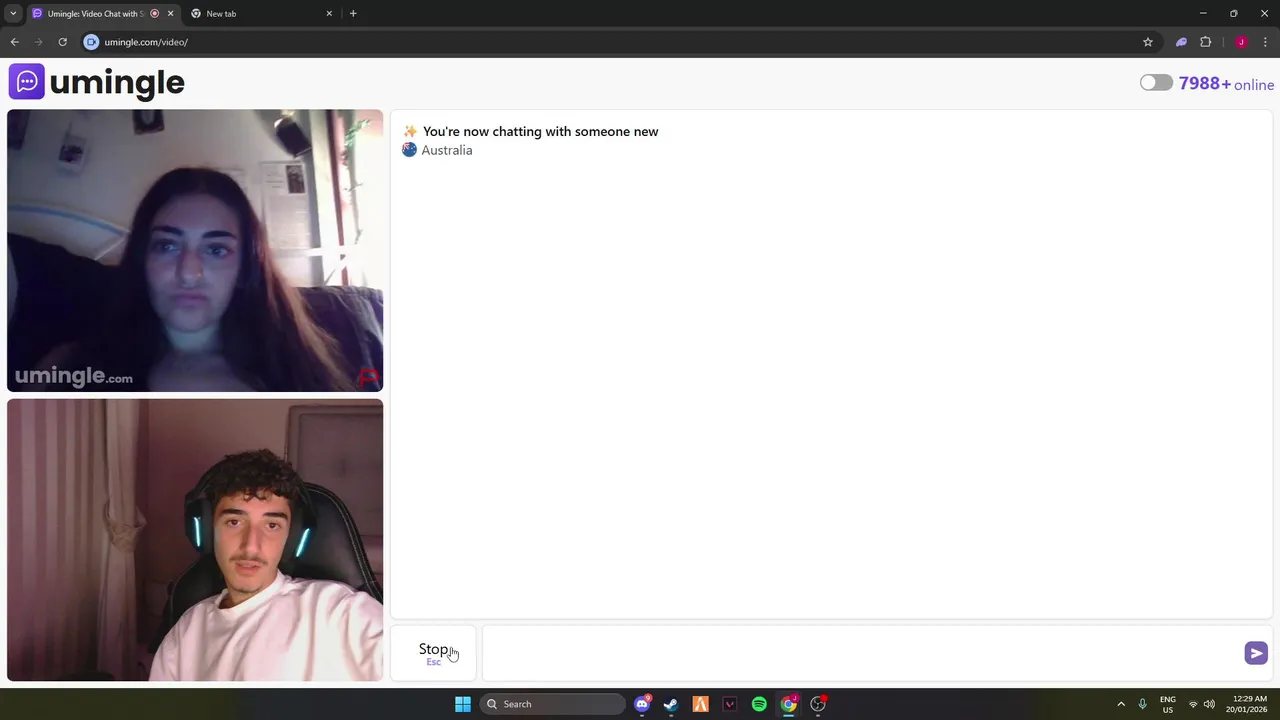Click the Australia country label

447,150
